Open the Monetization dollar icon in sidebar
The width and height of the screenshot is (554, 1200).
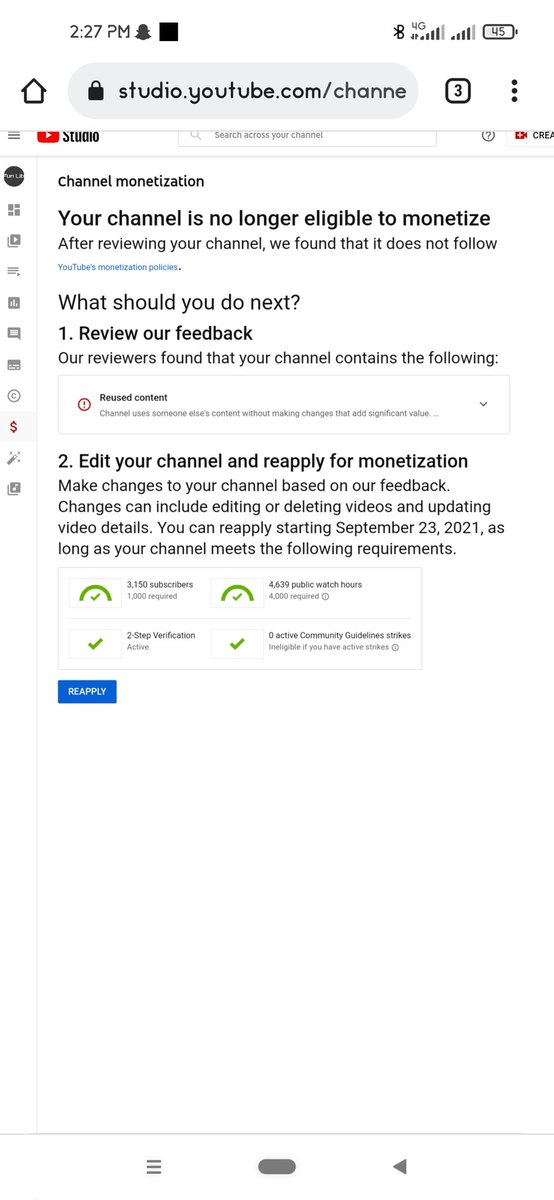14,427
